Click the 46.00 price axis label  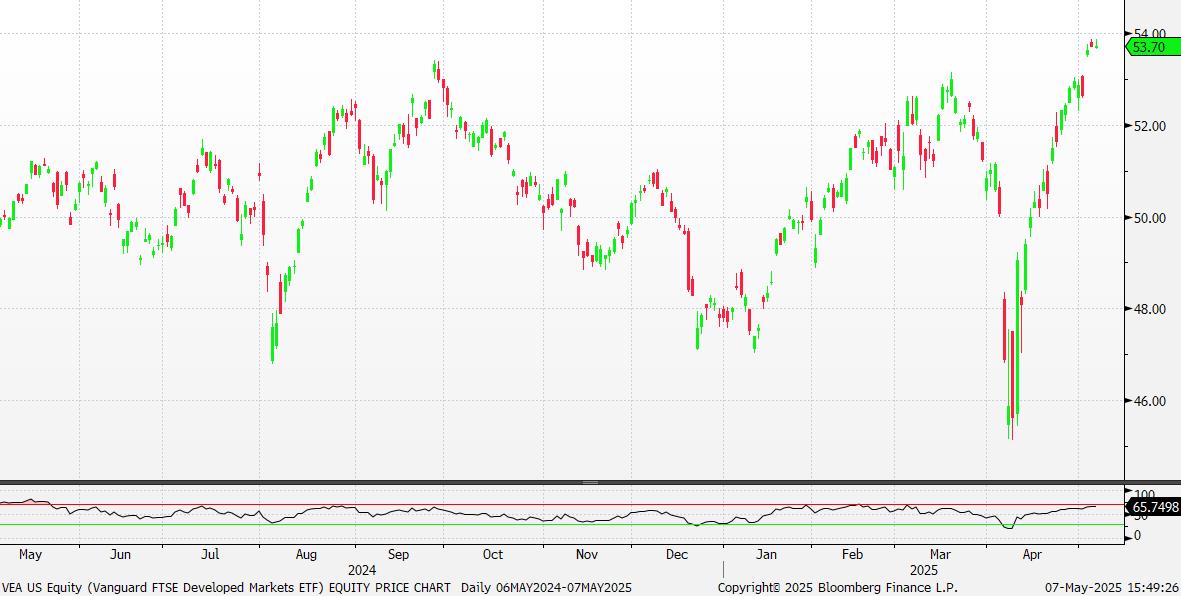coord(1149,401)
